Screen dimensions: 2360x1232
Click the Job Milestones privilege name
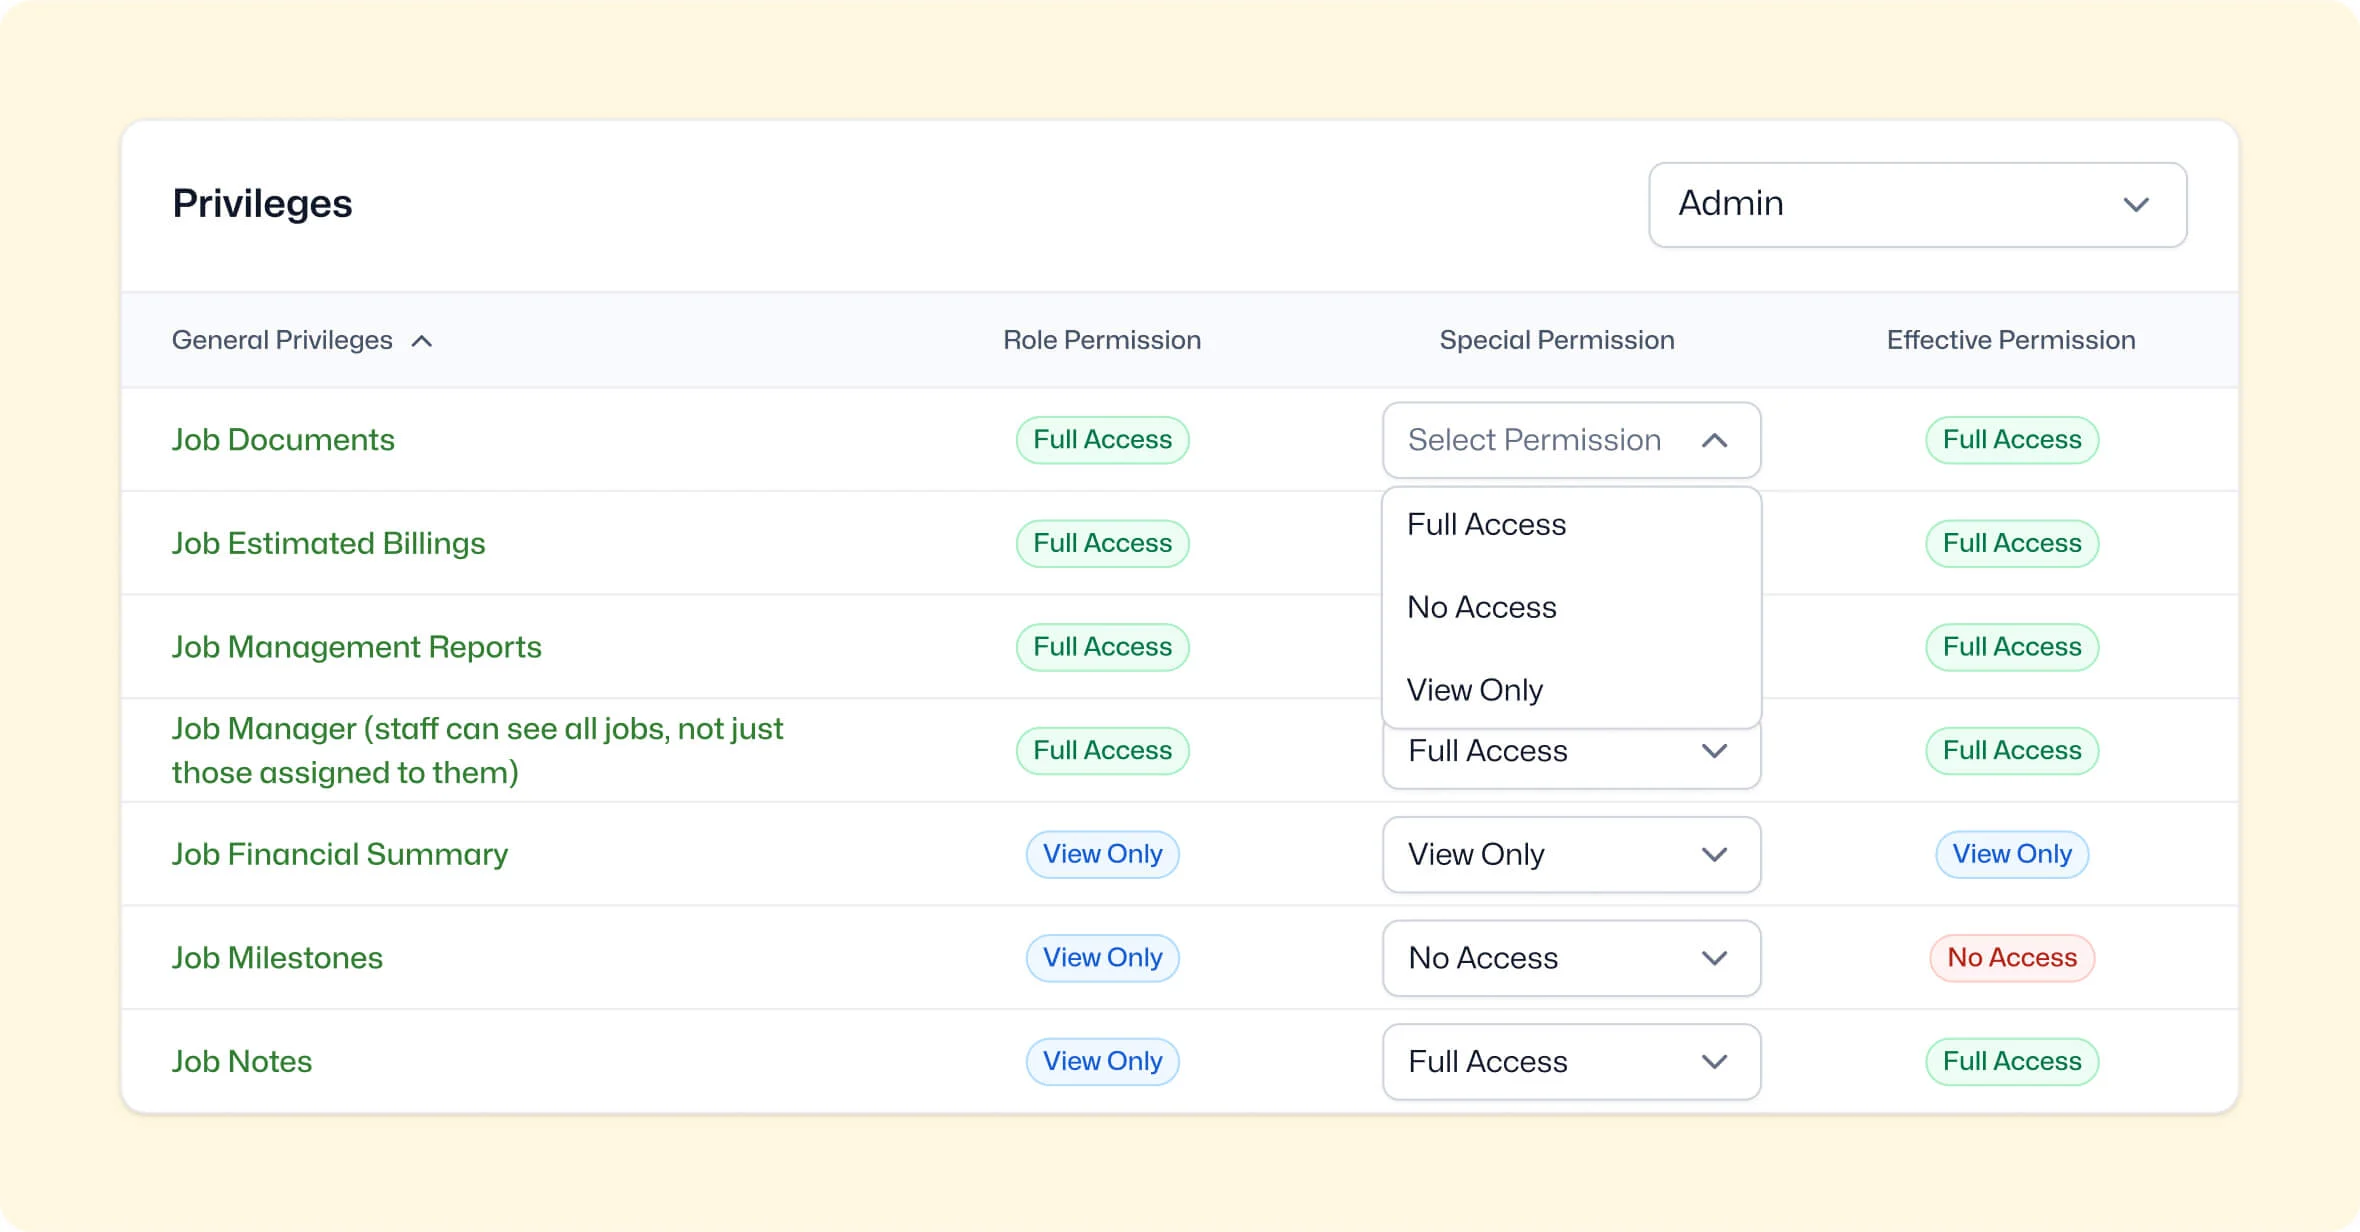pyautogui.click(x=277, y=958)
